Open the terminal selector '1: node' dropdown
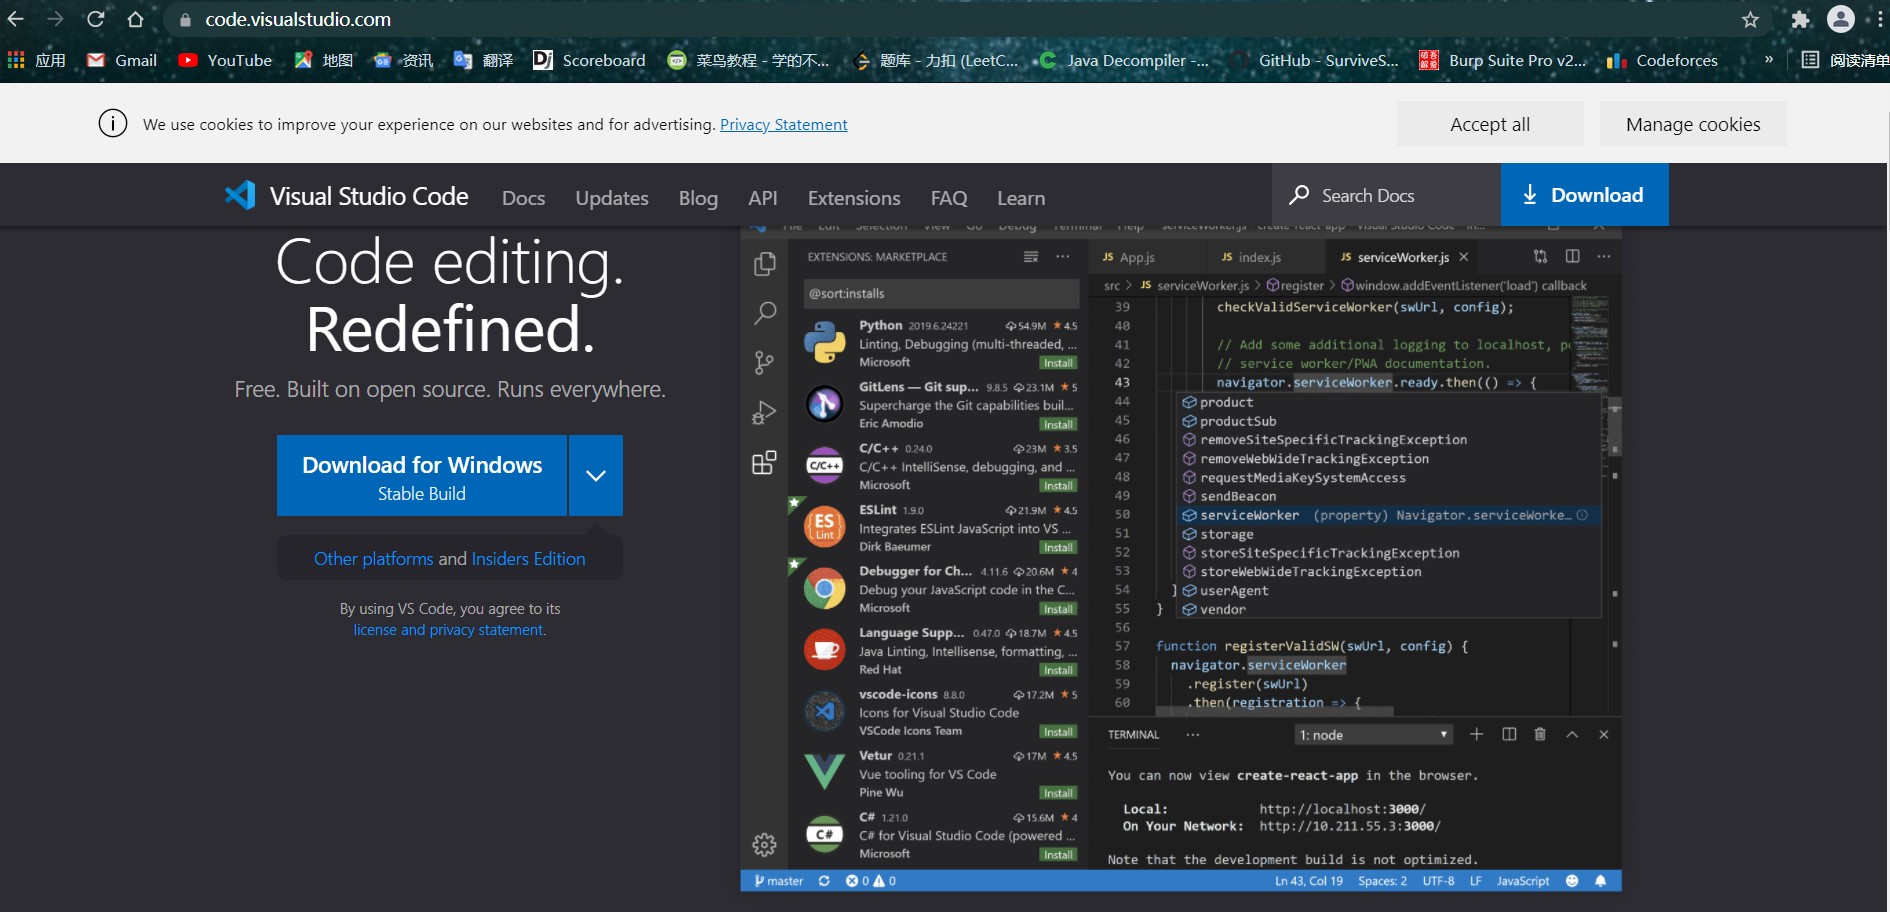 (x=1373, y=735)
